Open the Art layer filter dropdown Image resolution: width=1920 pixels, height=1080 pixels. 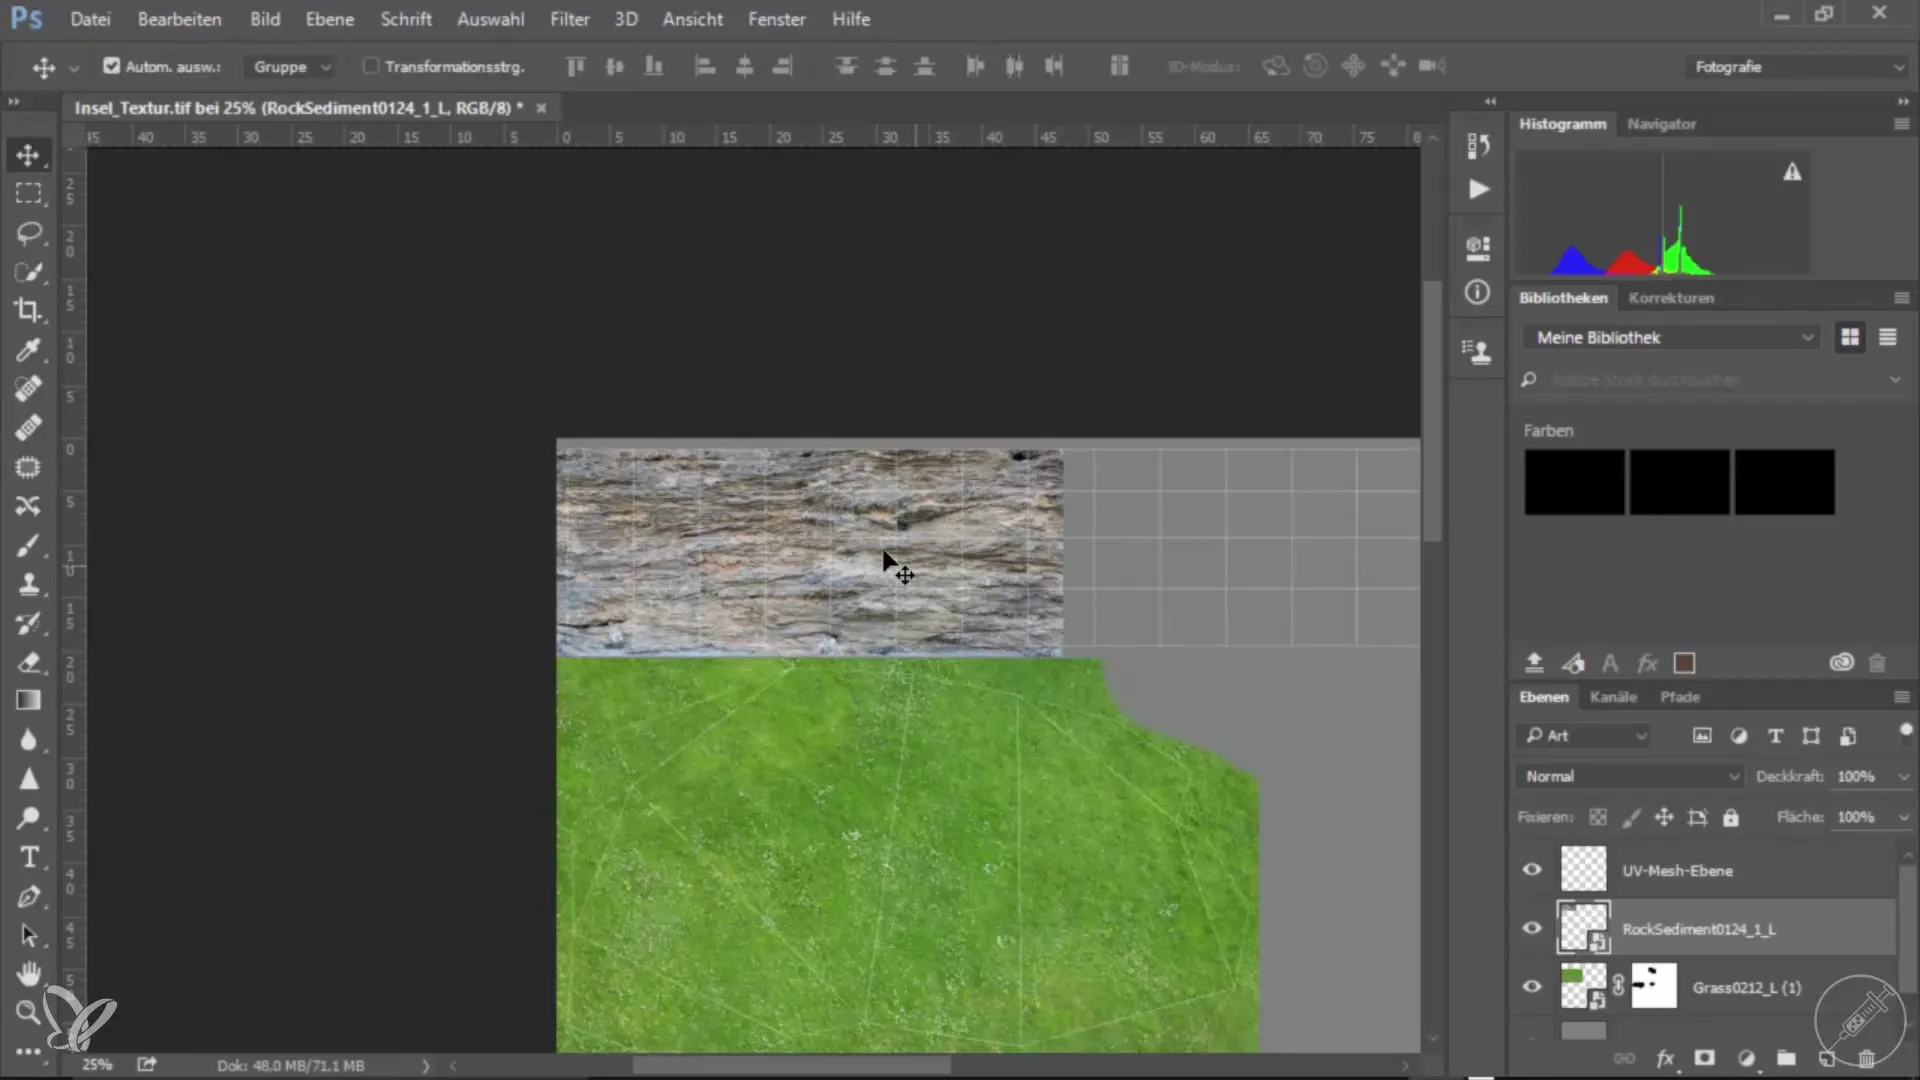1585,736
